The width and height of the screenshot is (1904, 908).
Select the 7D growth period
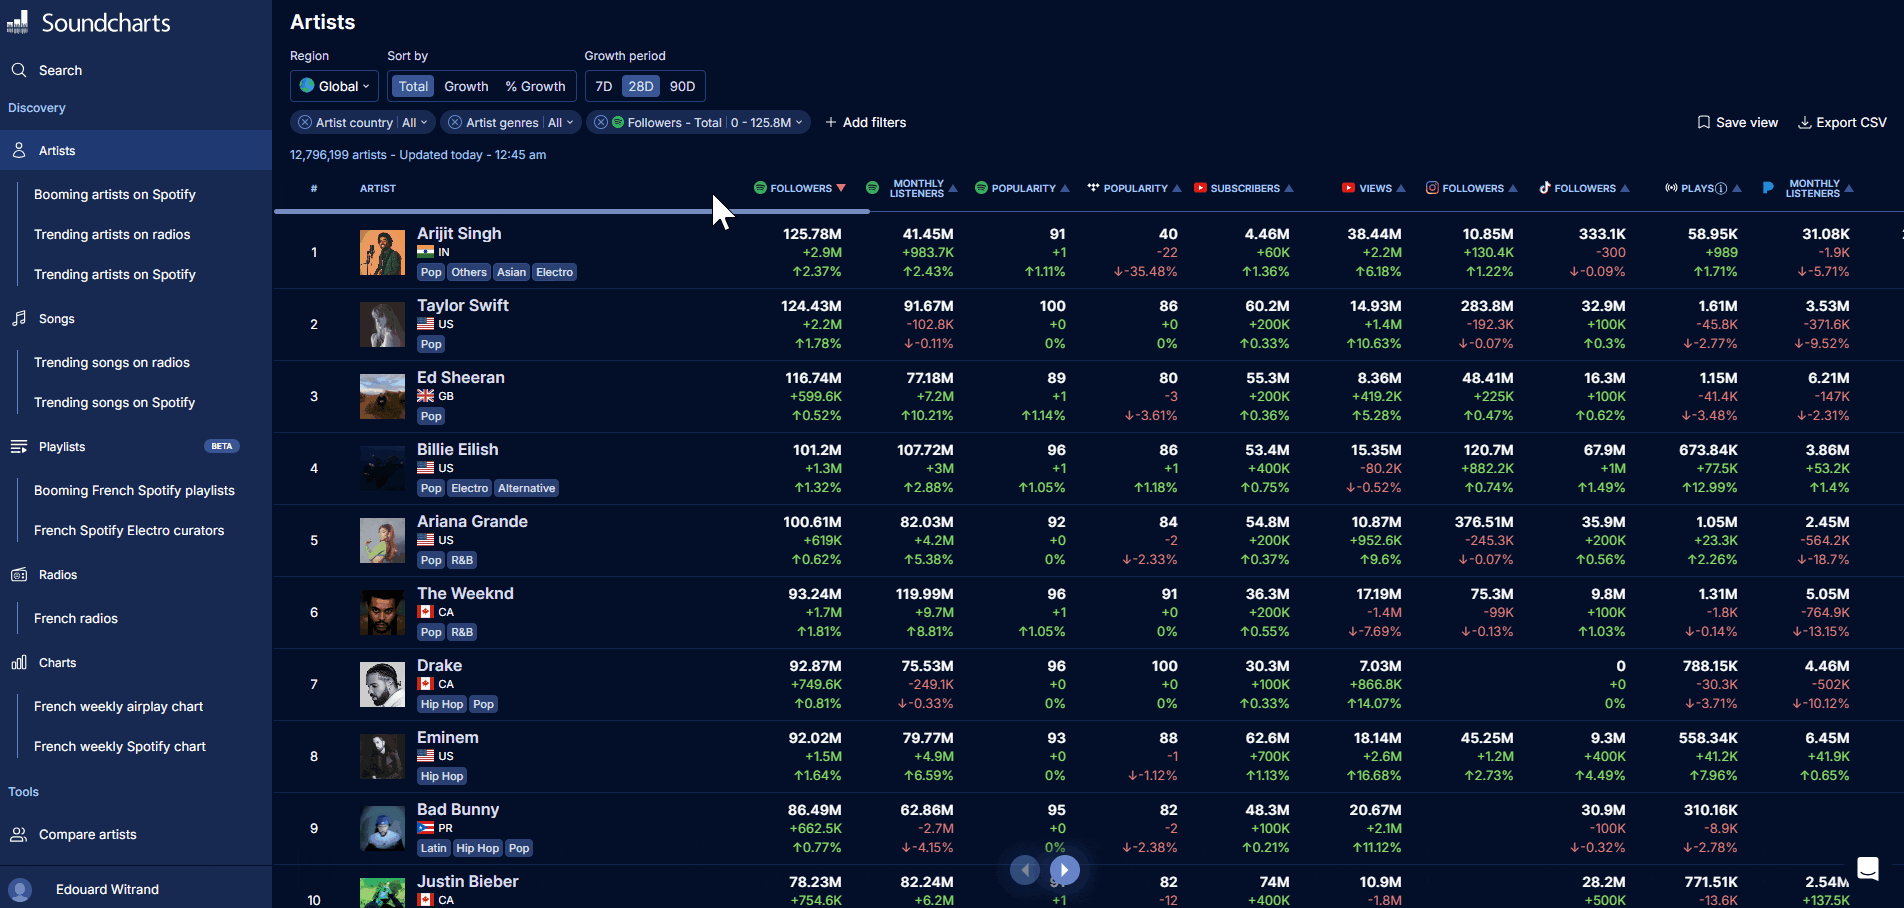tap(603, 86)
